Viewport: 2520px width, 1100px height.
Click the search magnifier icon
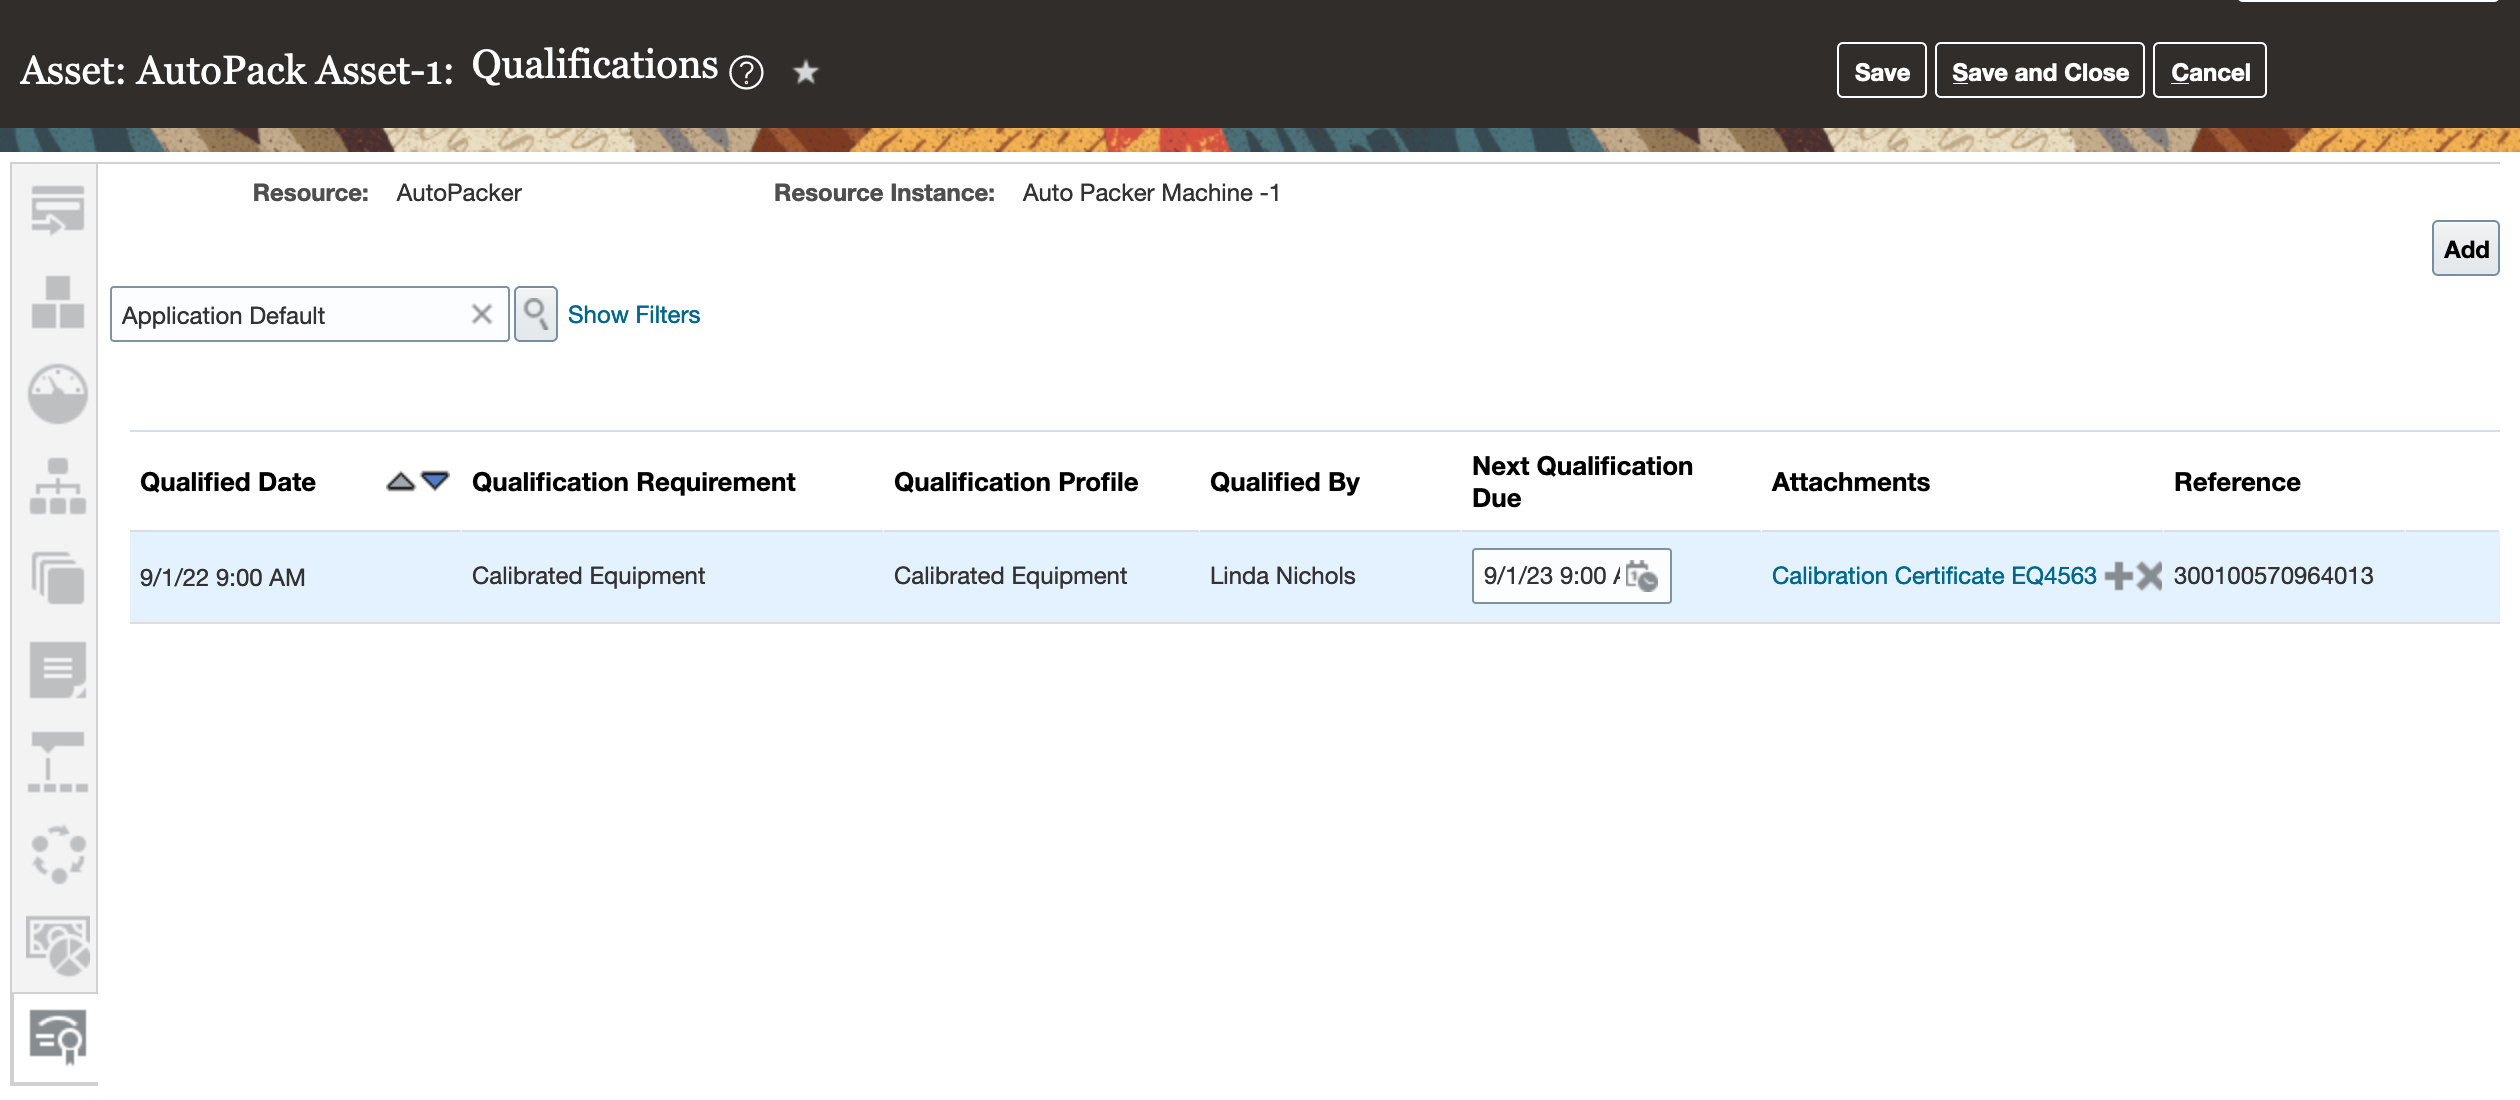pos(536,314)
